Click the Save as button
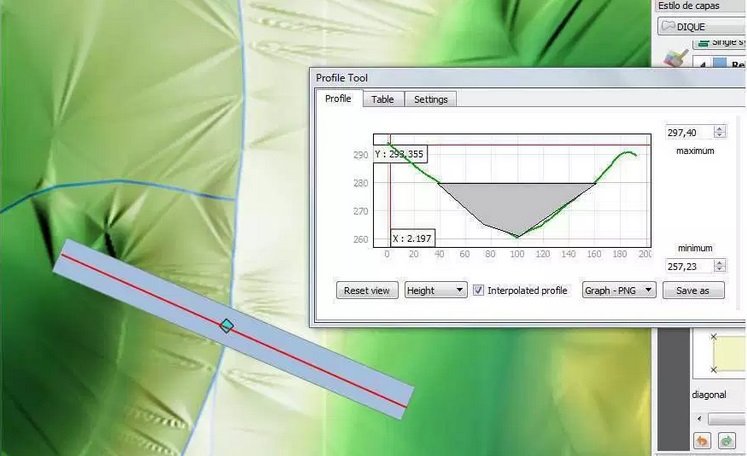 coord(692,290)
